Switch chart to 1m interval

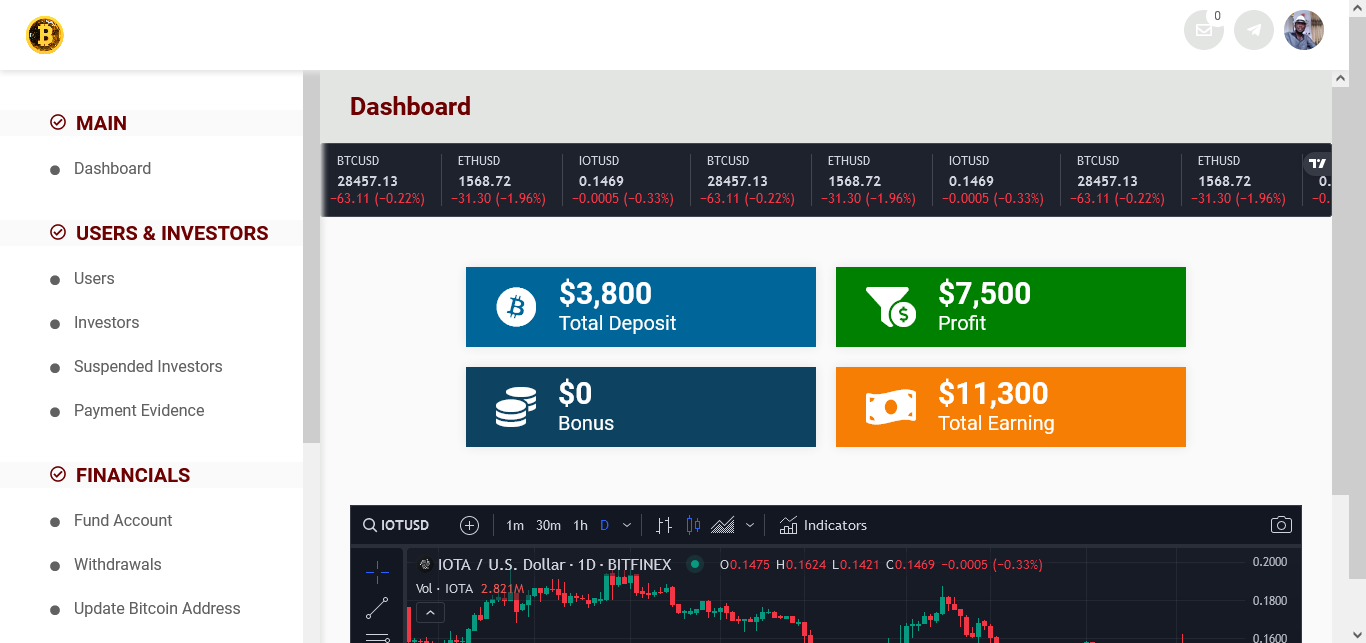tap(515, 525)
